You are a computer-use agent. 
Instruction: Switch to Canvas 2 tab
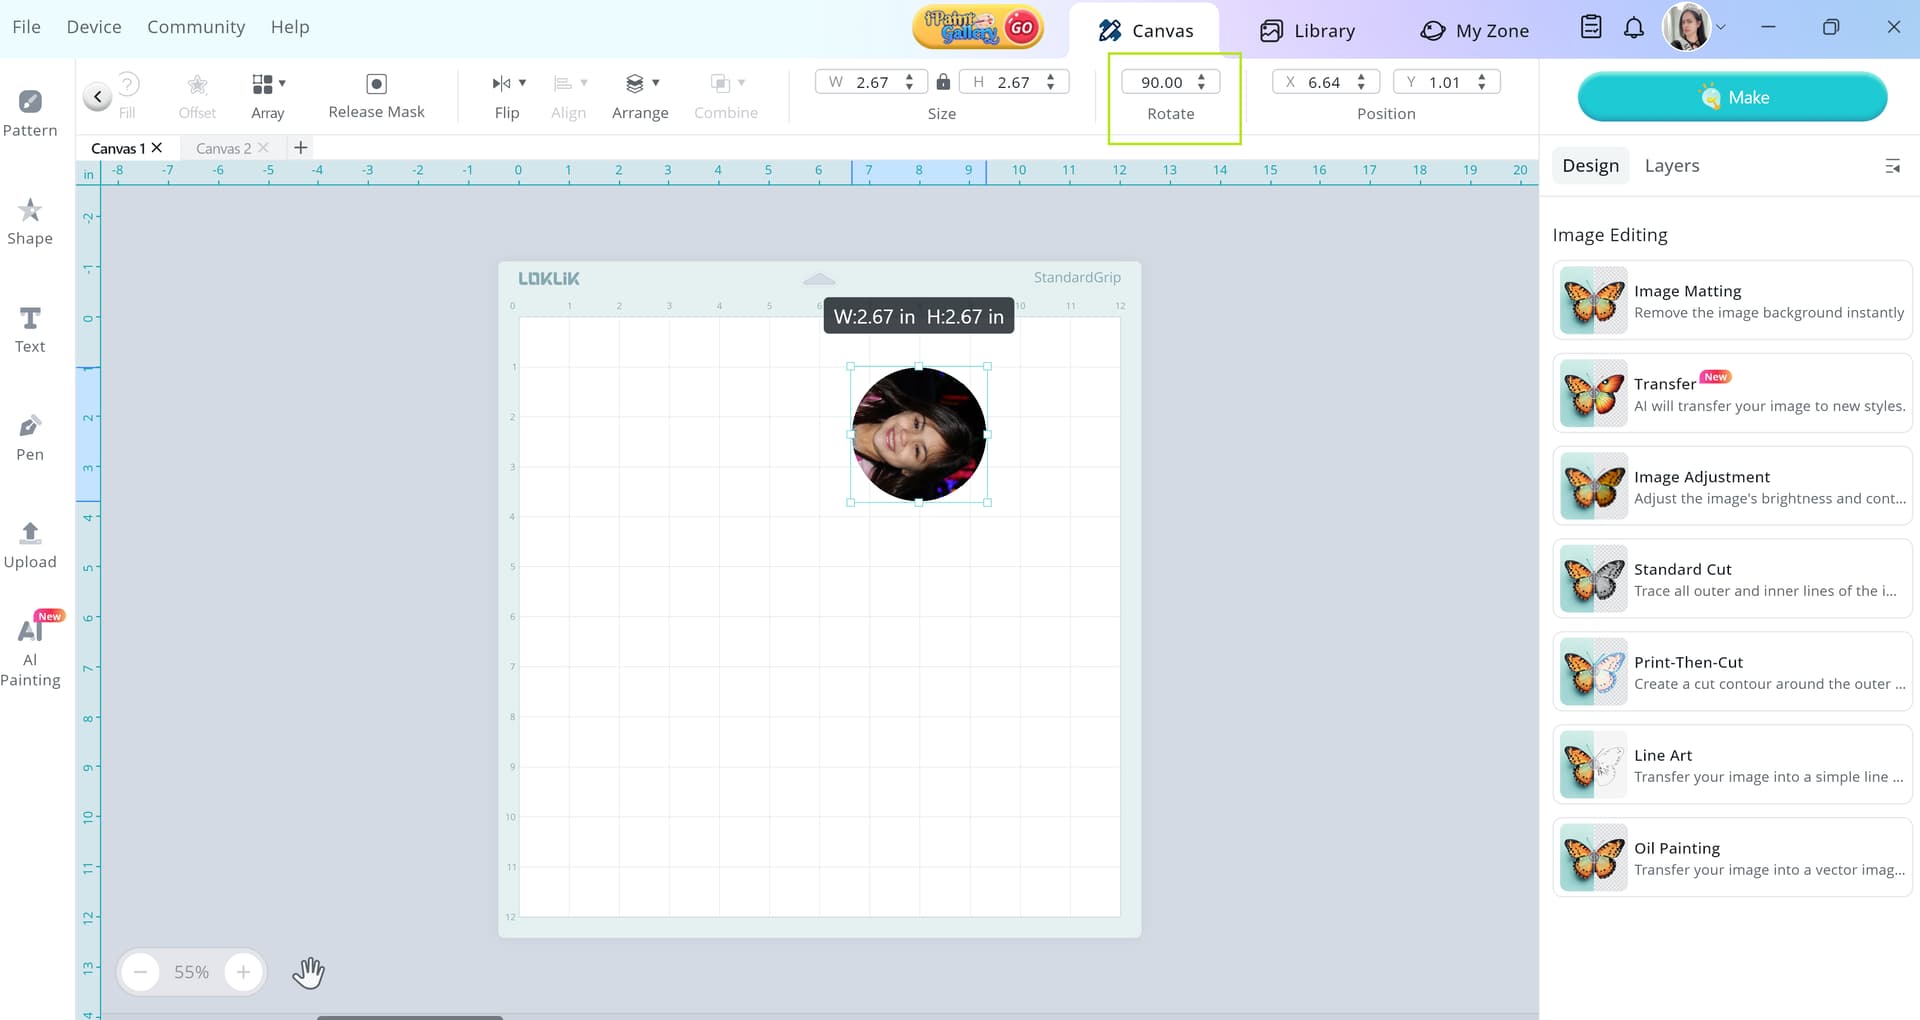click(223, 148)
